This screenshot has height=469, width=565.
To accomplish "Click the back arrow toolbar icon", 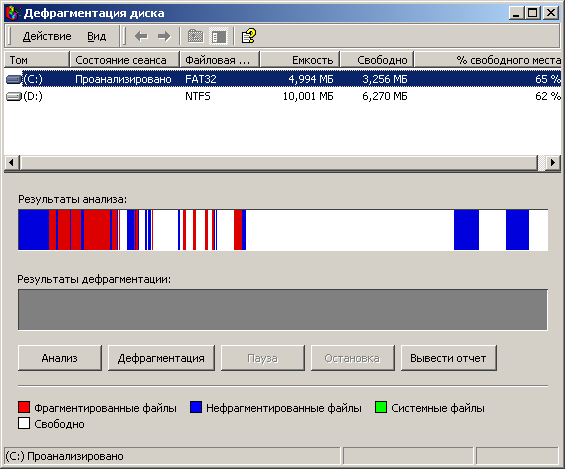I will pos(141,36).
